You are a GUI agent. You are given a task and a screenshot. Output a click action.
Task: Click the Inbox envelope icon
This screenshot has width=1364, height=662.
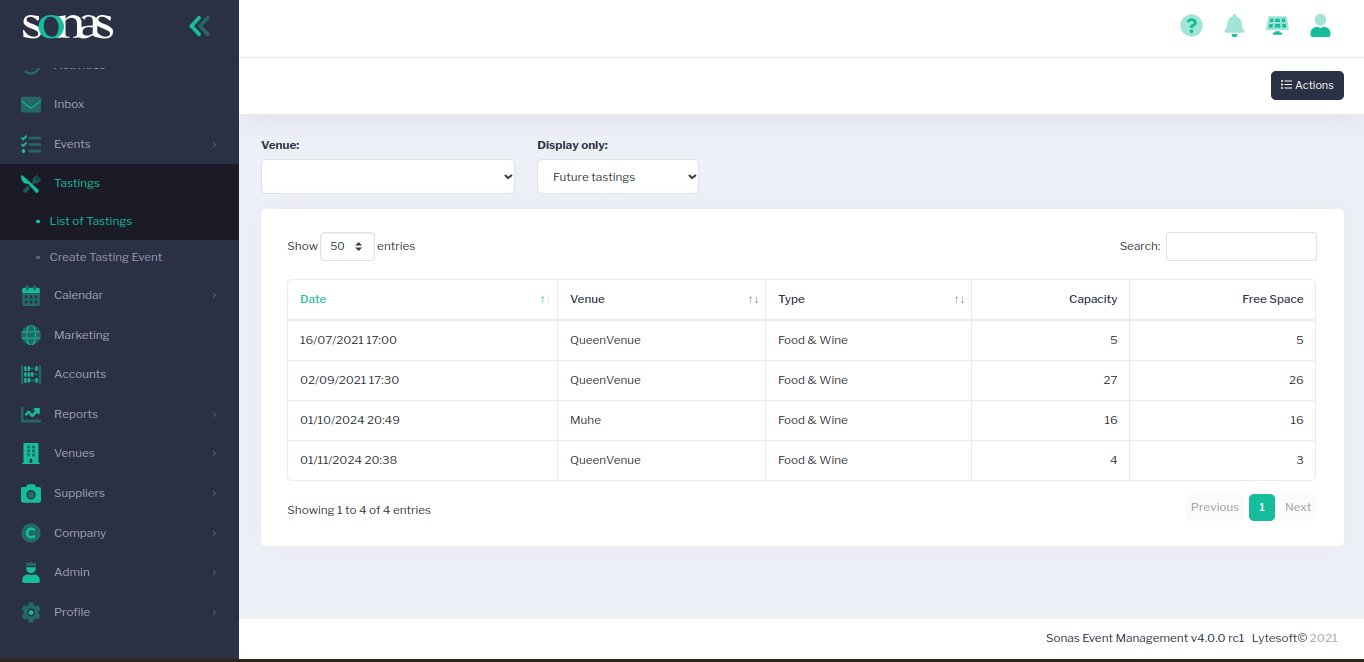(31, 104)
